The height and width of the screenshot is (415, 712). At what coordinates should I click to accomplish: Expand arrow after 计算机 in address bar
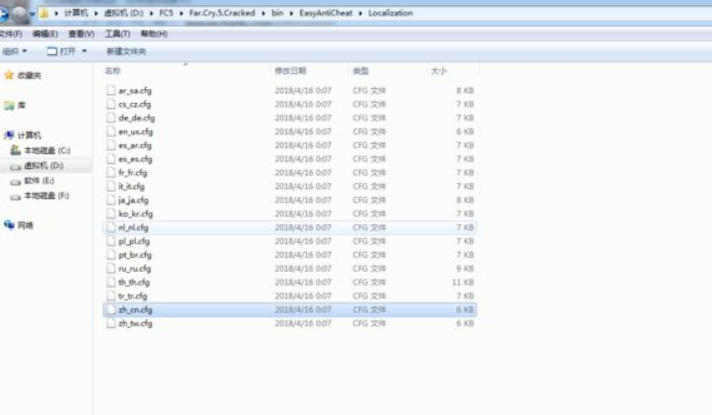(x=96, y=13)
